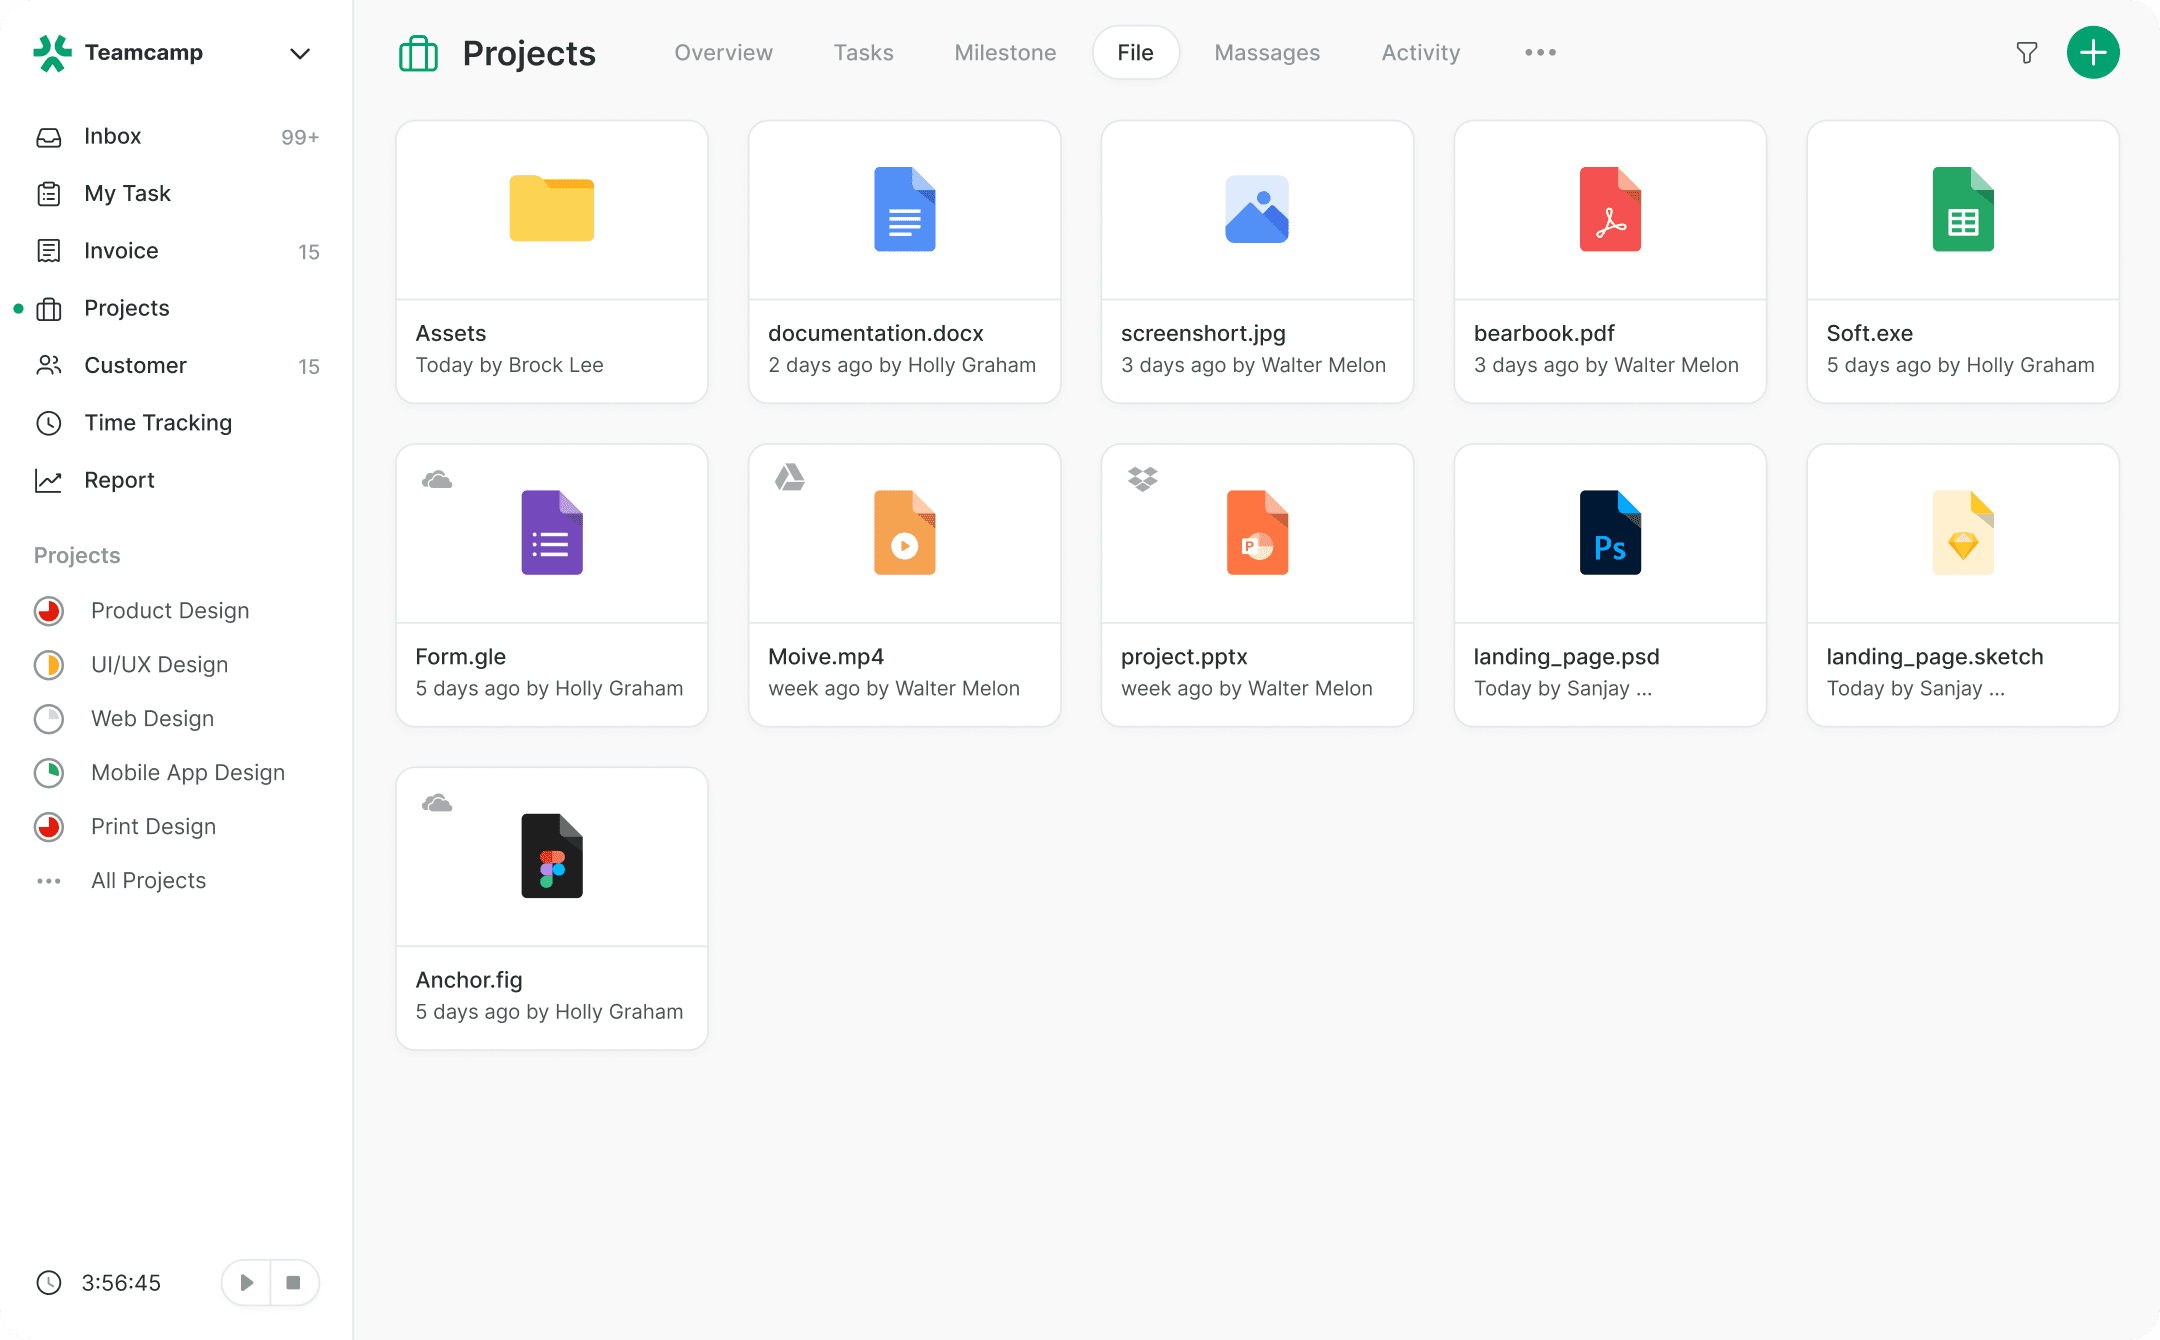Image resolution: width=2160 pixels, height=1340 pixels.
Task: Select the Customer sidebar entry
Action: coord(136,365)
